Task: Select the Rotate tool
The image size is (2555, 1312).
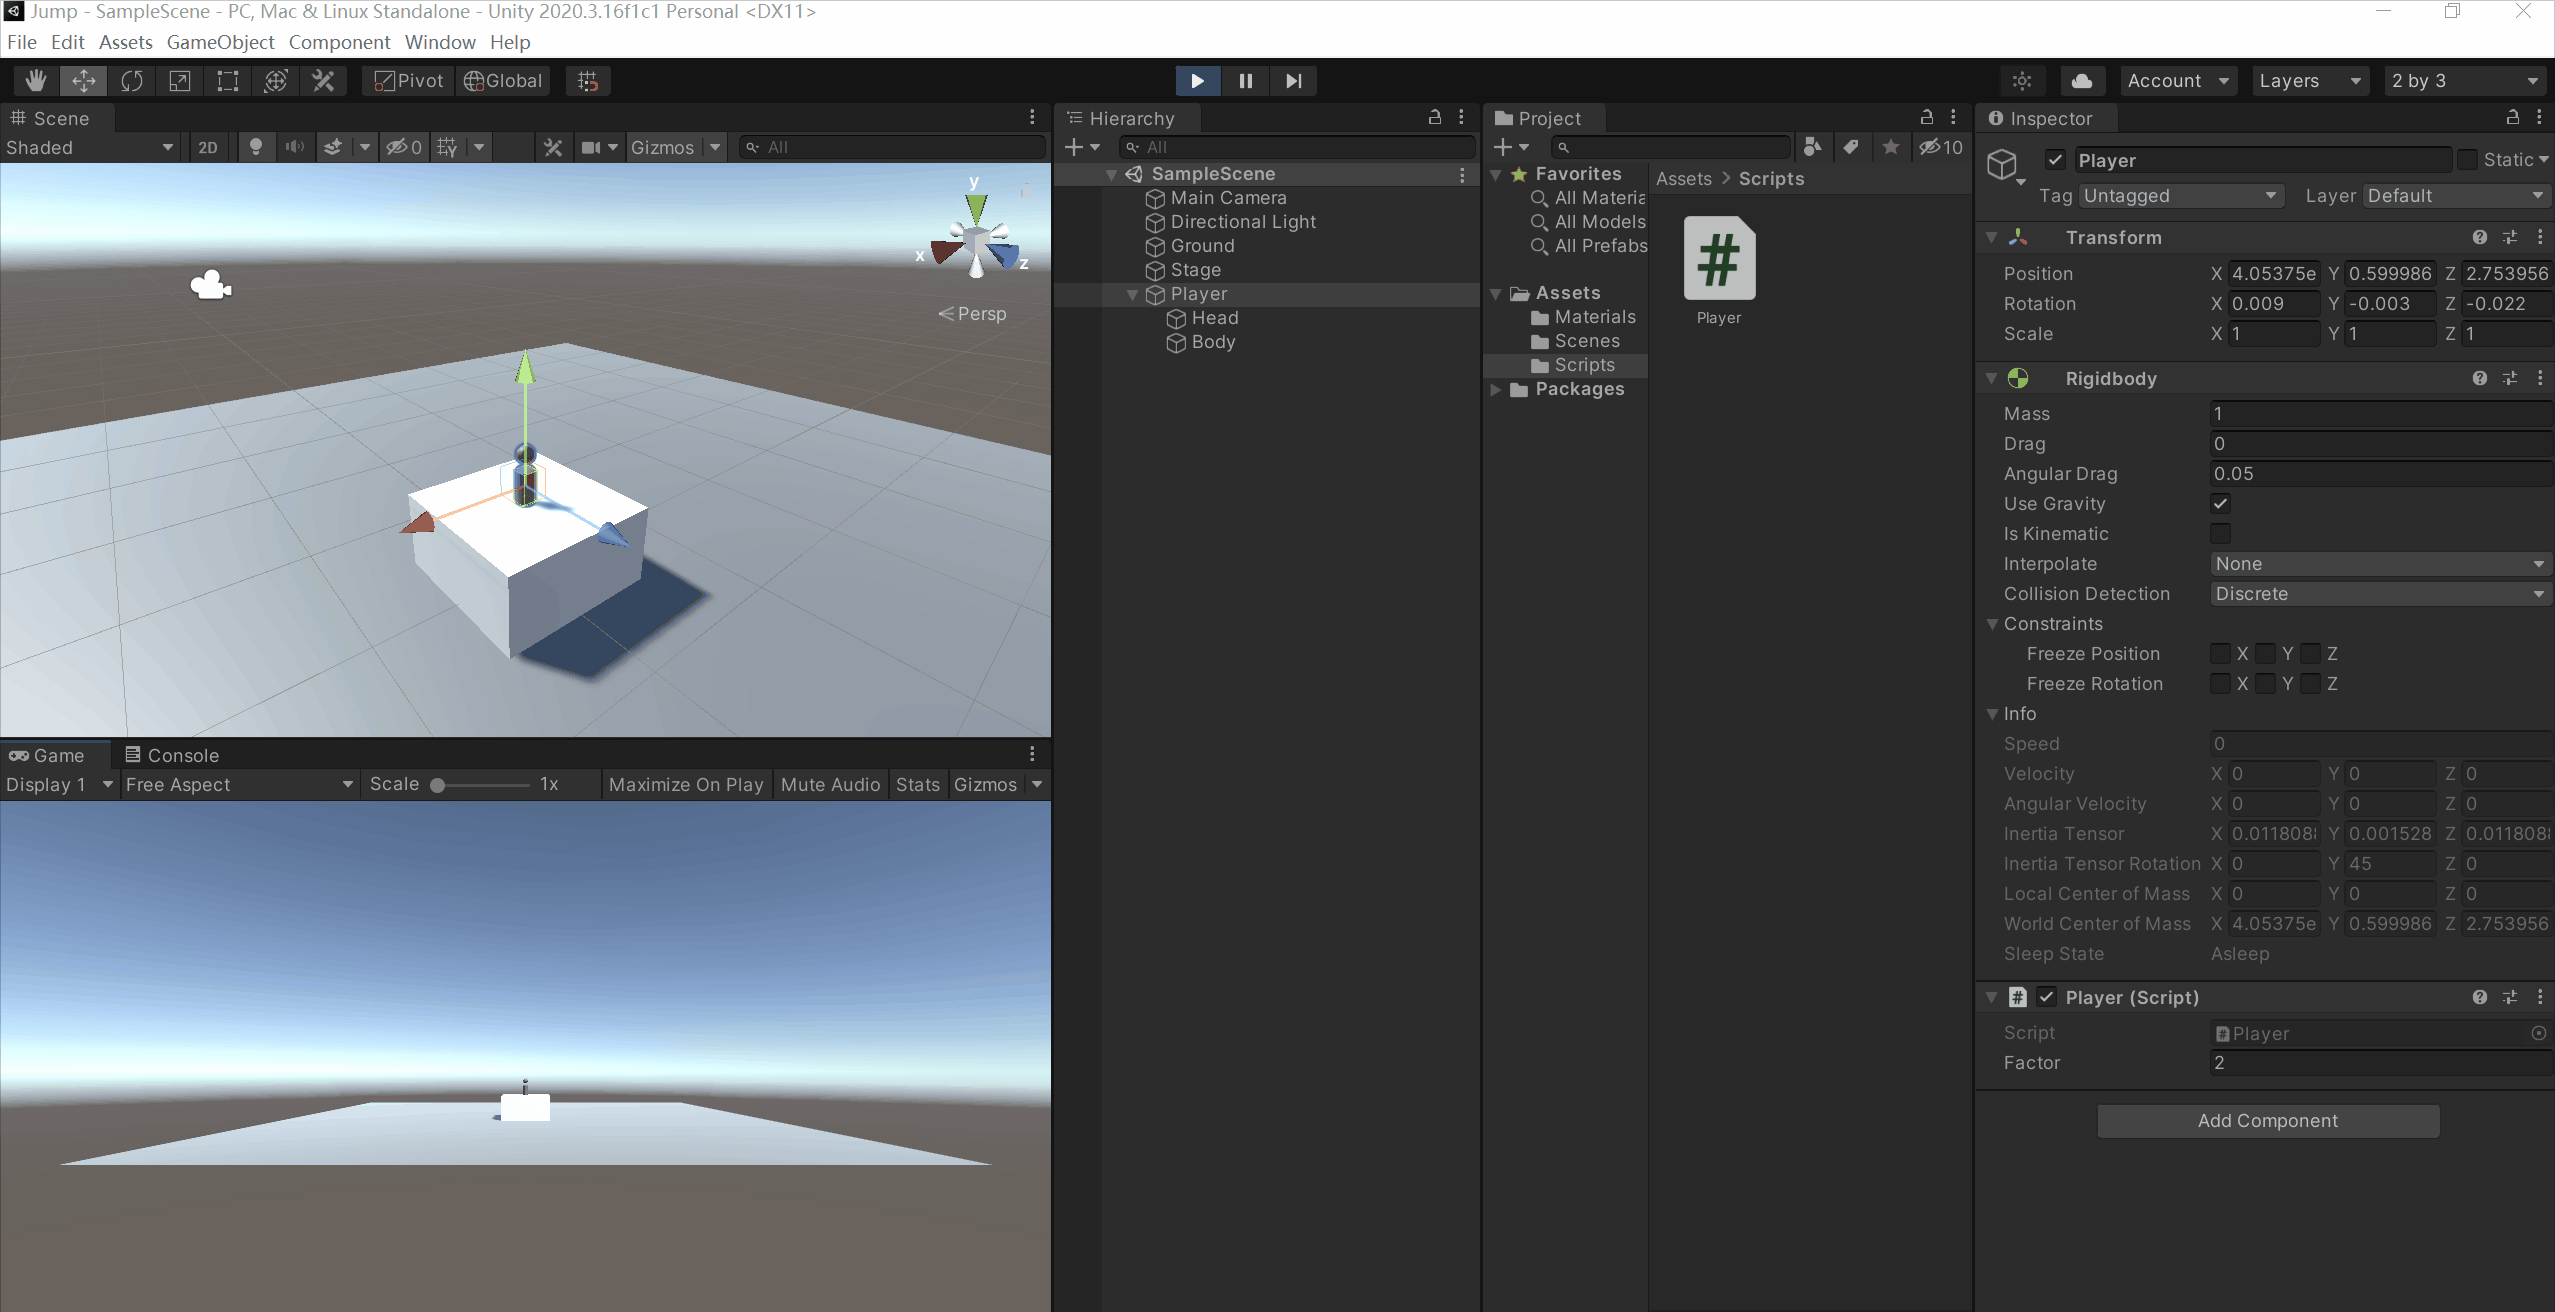Action: pos(132,81)
